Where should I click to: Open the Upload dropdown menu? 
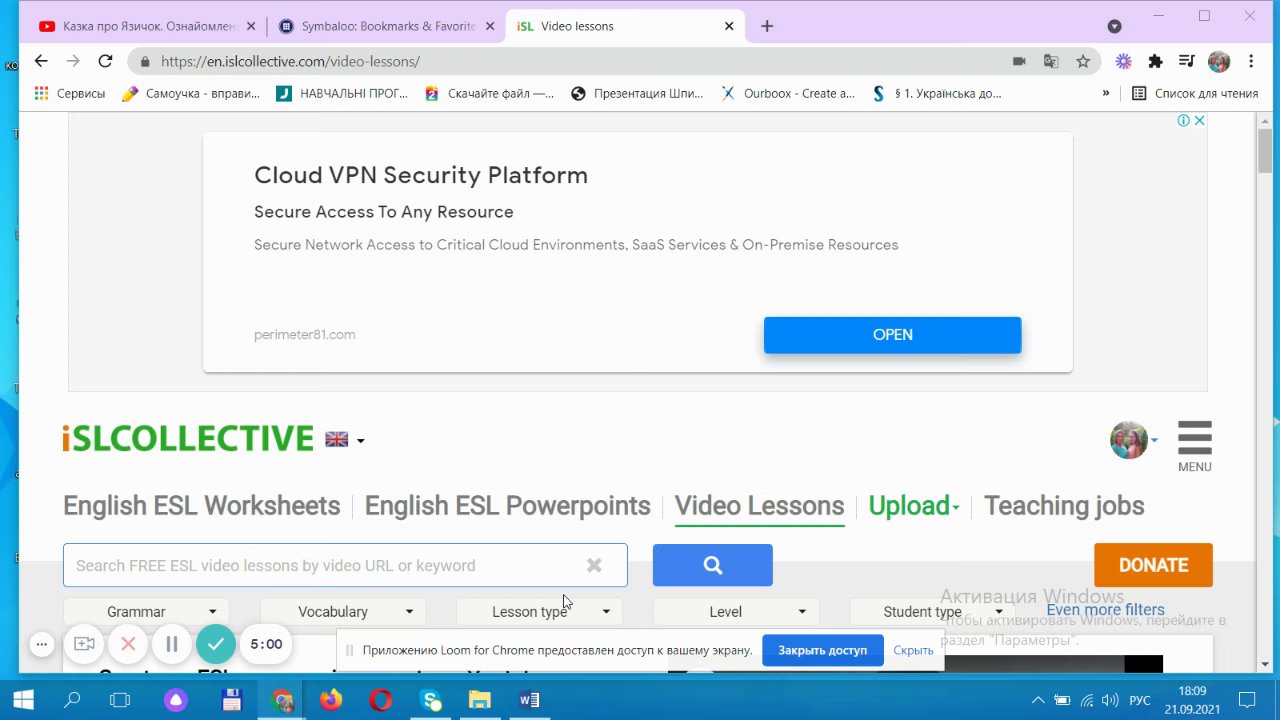tap(913, 506)
